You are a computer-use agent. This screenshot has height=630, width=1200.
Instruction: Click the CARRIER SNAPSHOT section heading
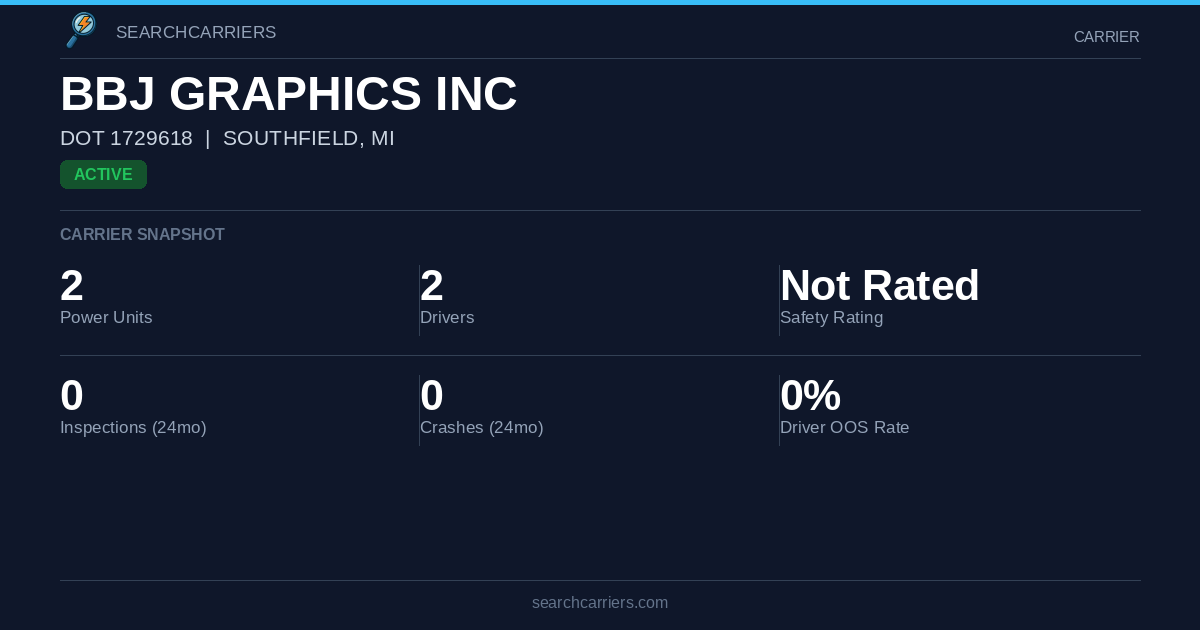[142, 235]
